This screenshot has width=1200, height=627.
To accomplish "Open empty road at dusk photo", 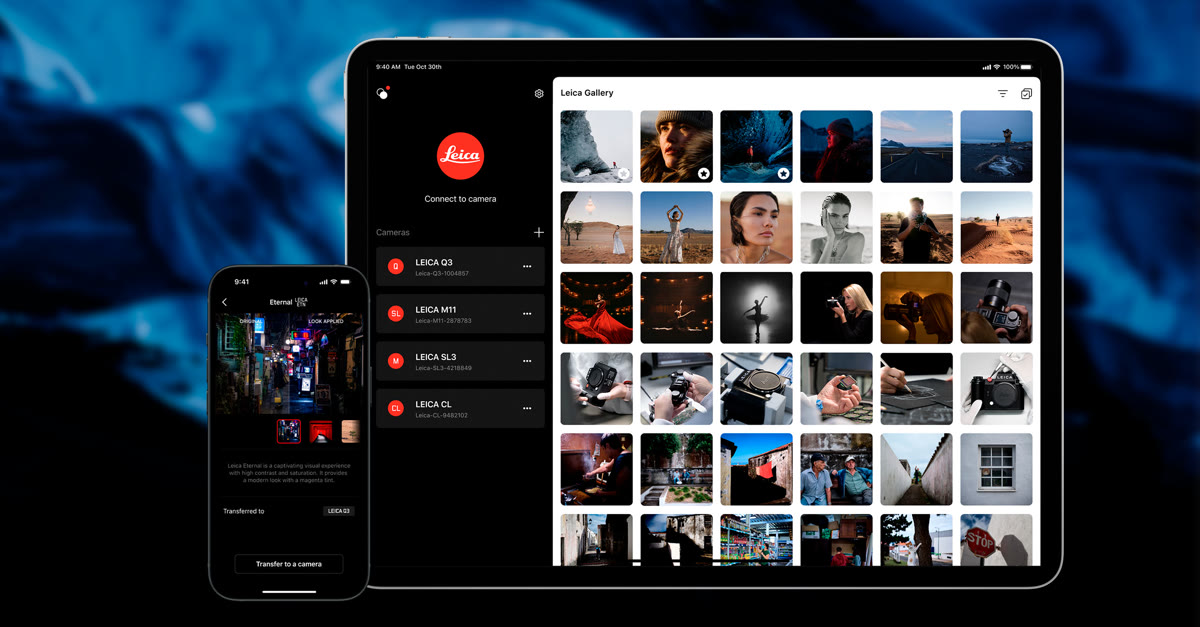I will 917,146.
